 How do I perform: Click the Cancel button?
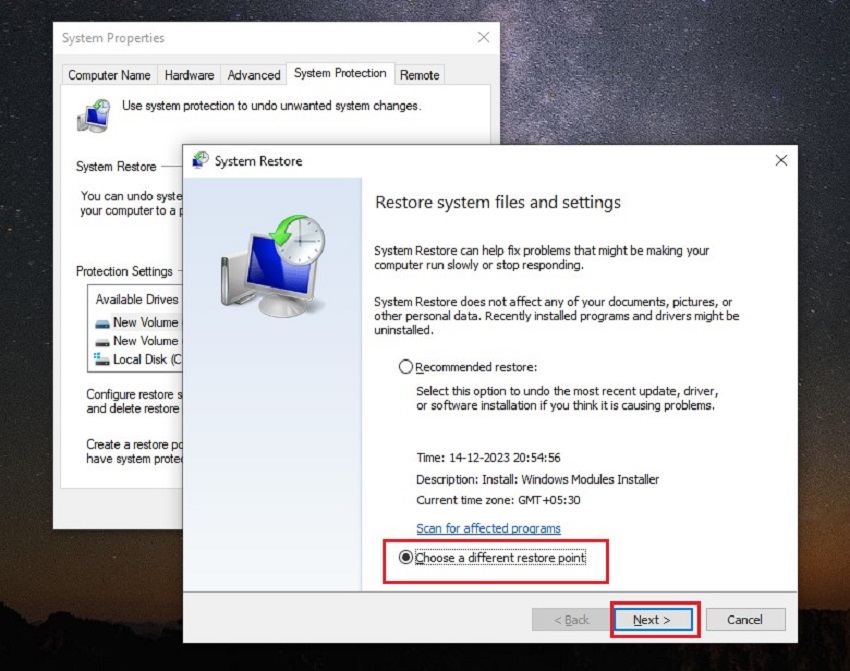click(745, 619)
